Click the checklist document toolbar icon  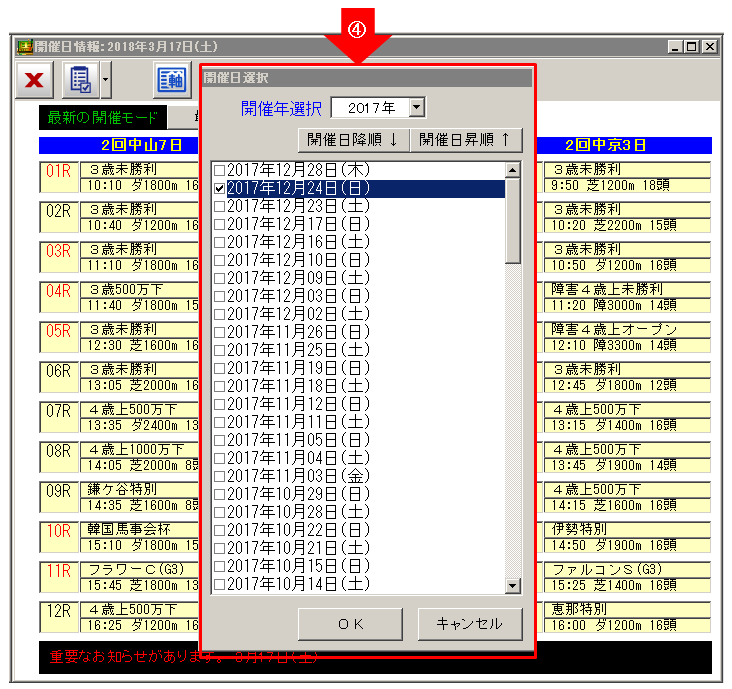coord(80,80)
